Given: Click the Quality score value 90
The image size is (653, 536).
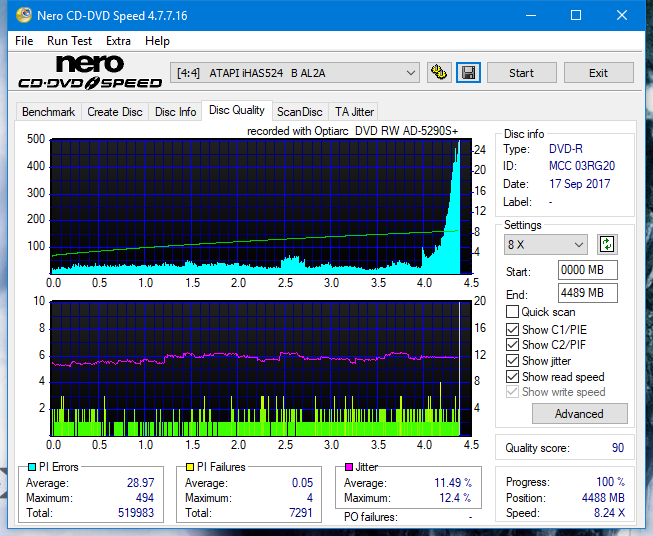Looking at the screenshot, I should pos(618,448).
